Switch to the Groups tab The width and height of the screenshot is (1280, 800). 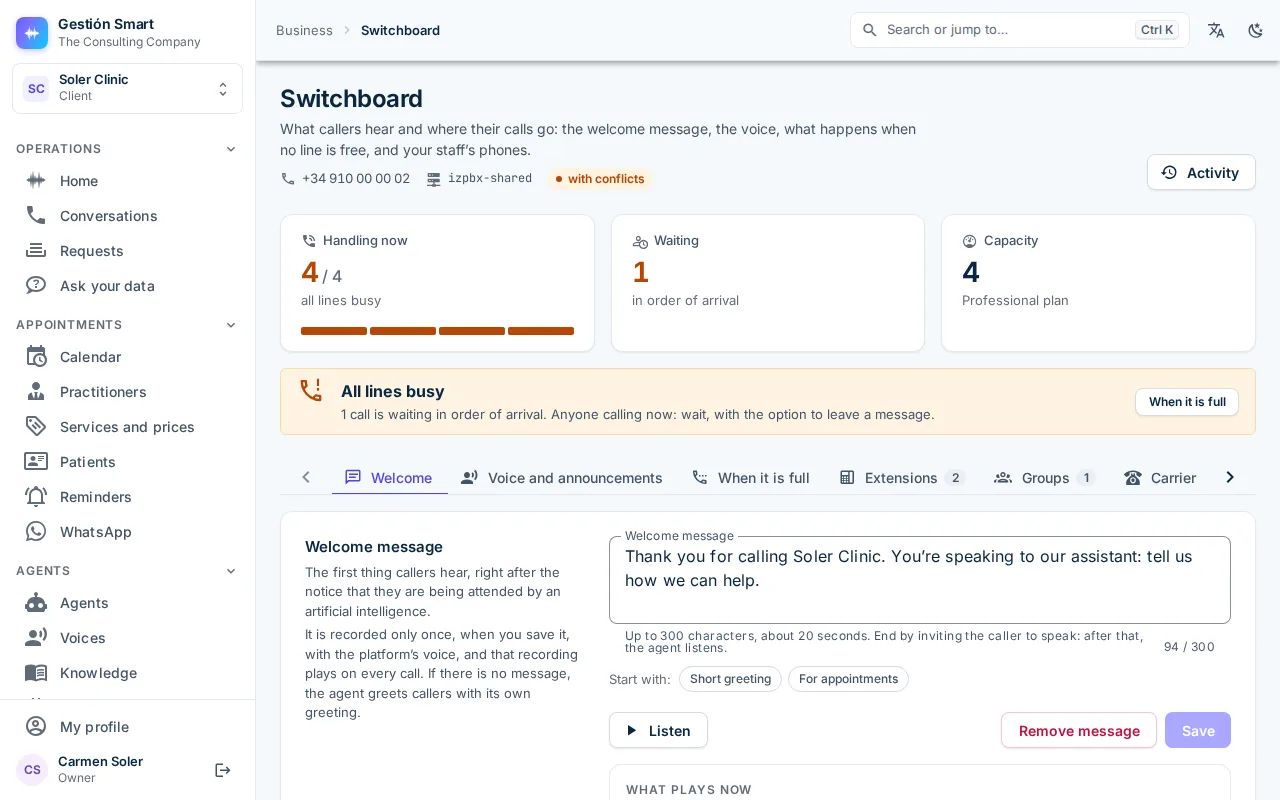1045,478
